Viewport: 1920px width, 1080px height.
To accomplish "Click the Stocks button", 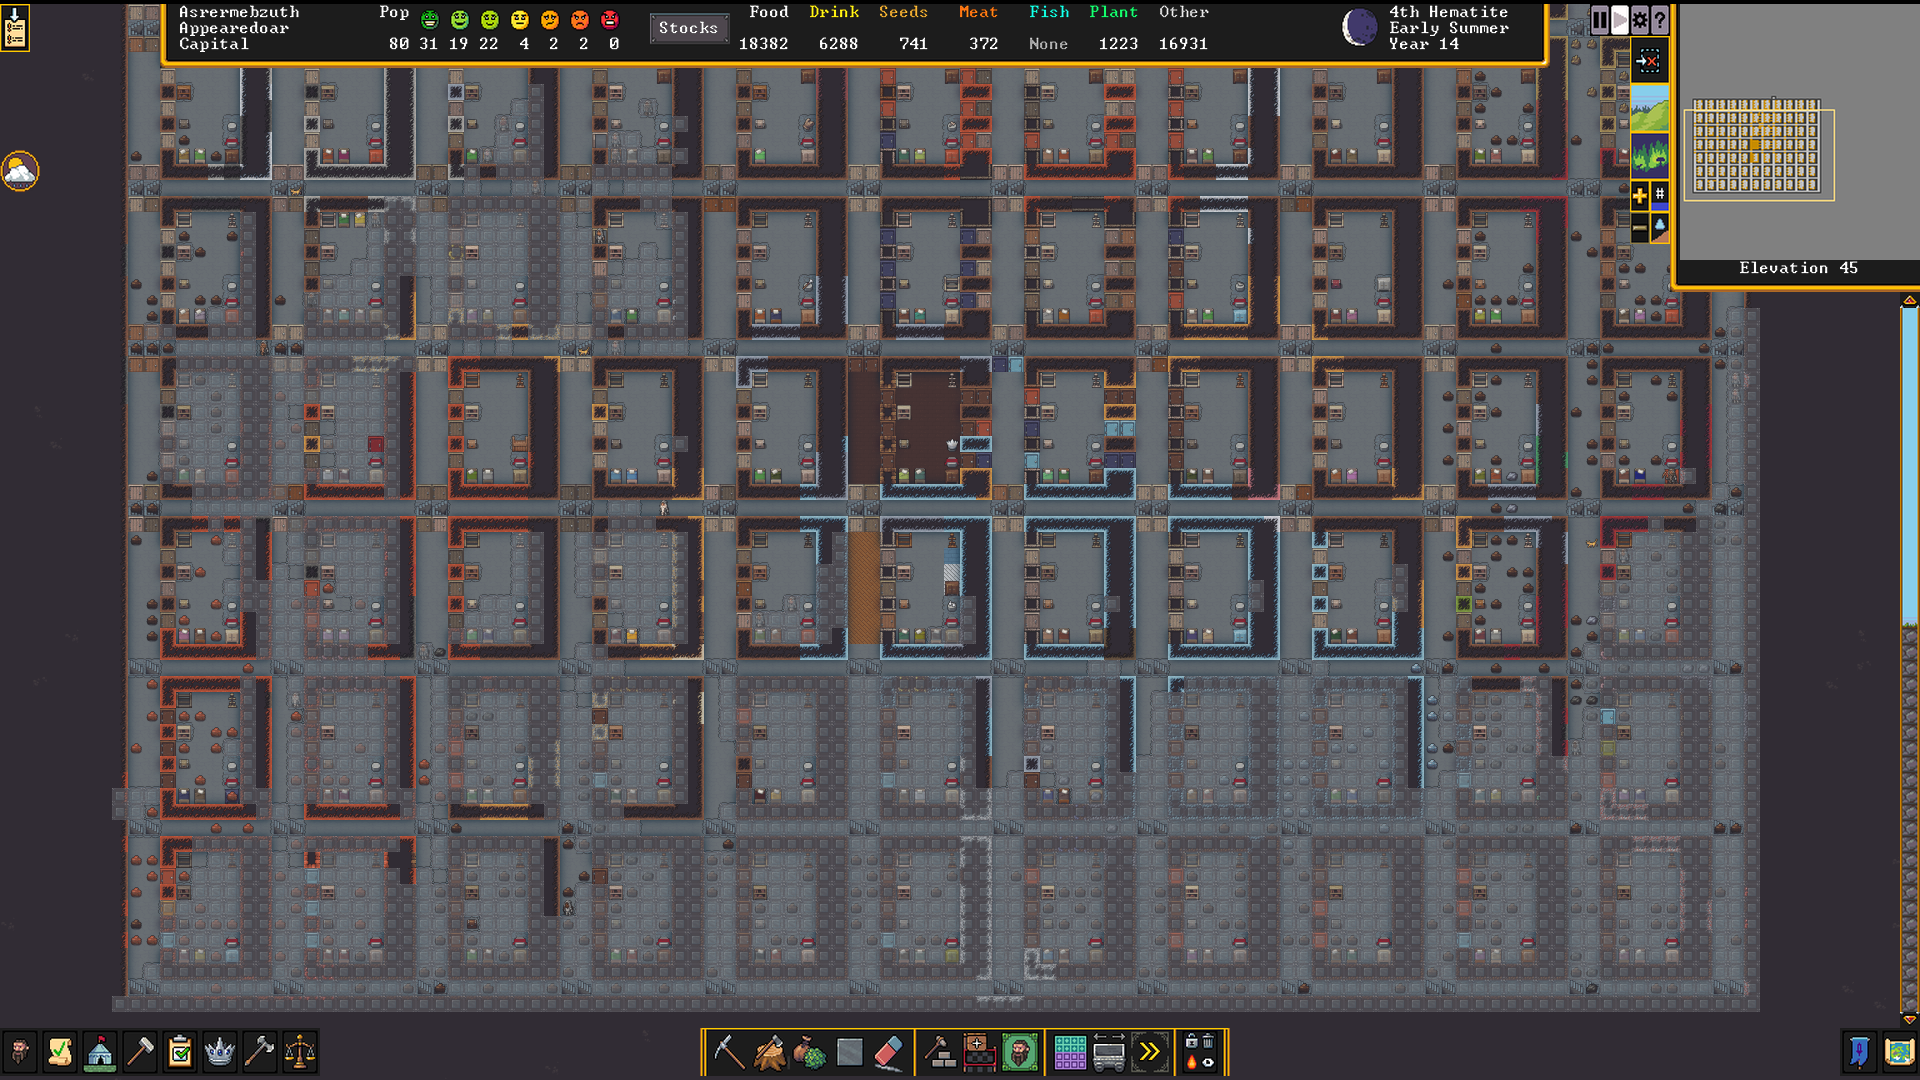I will coord(688,28).
